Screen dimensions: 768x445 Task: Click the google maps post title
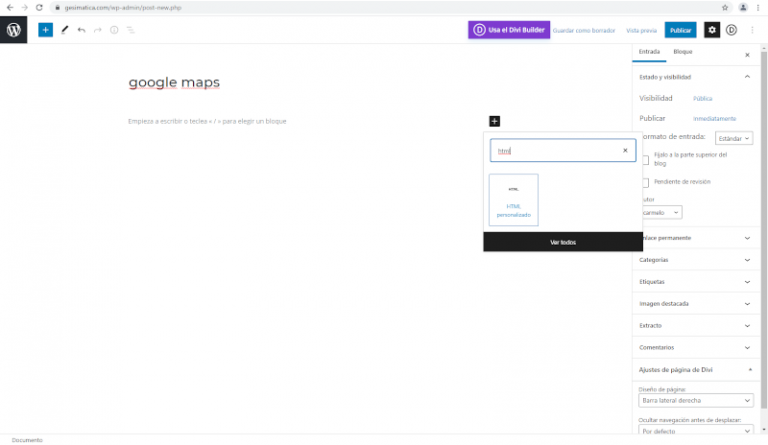tap(174, 82)
